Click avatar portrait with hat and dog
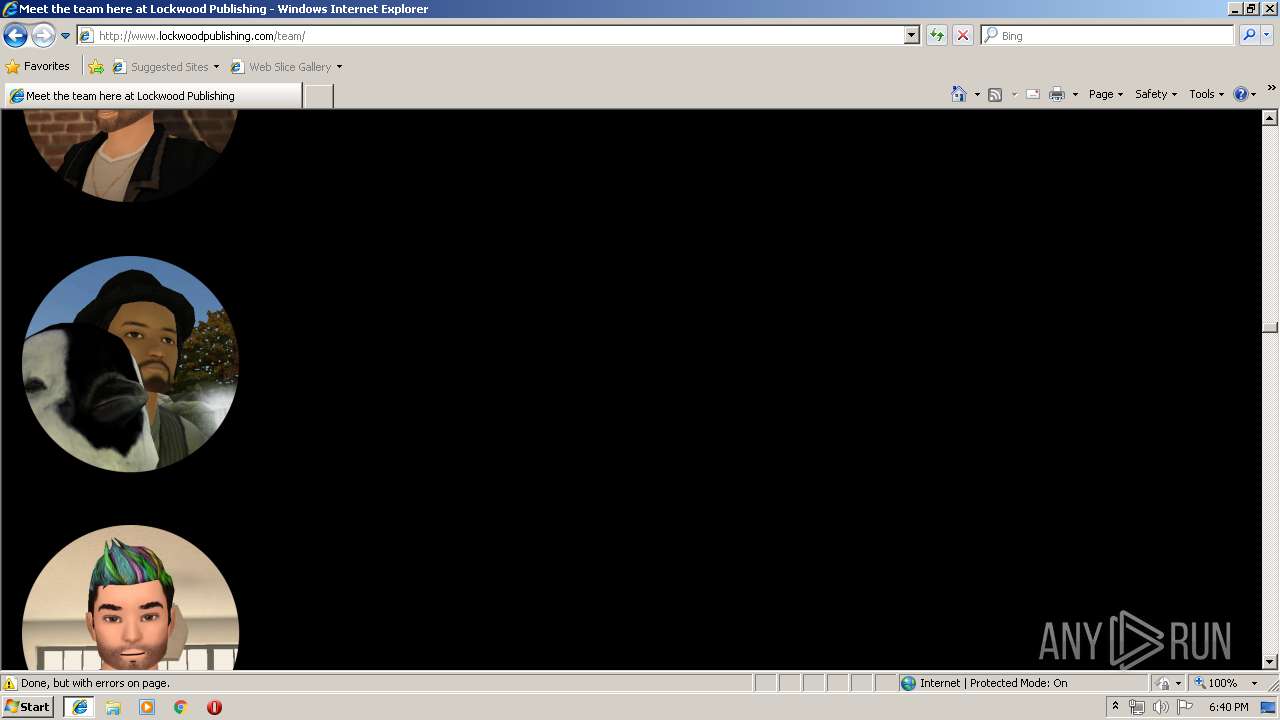 pyautogui.click(x=130, y=364)
